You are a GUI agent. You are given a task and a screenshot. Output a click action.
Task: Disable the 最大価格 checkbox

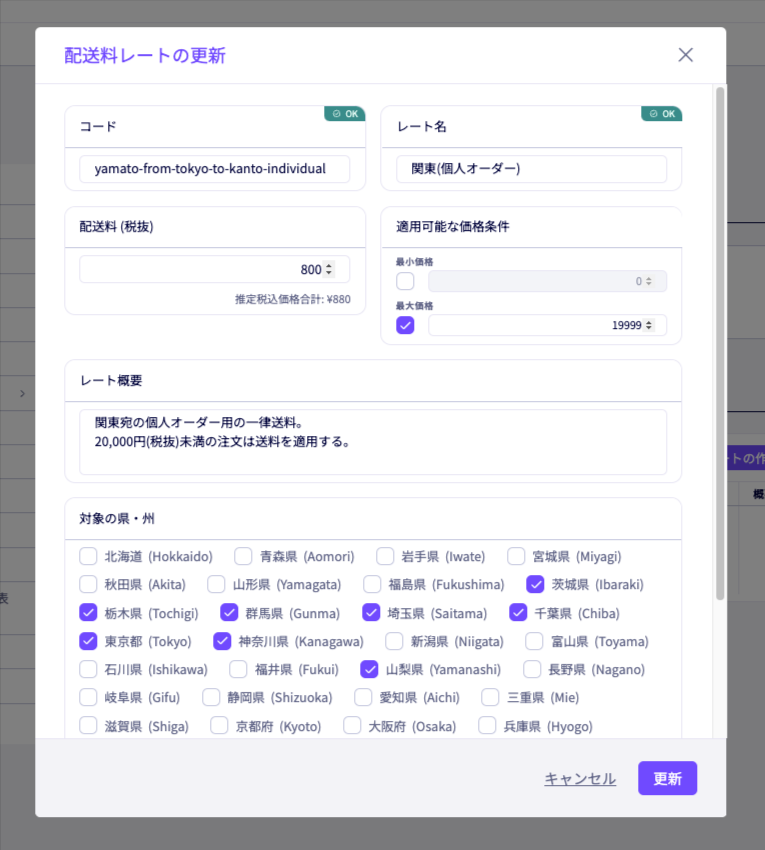point(405,325)
